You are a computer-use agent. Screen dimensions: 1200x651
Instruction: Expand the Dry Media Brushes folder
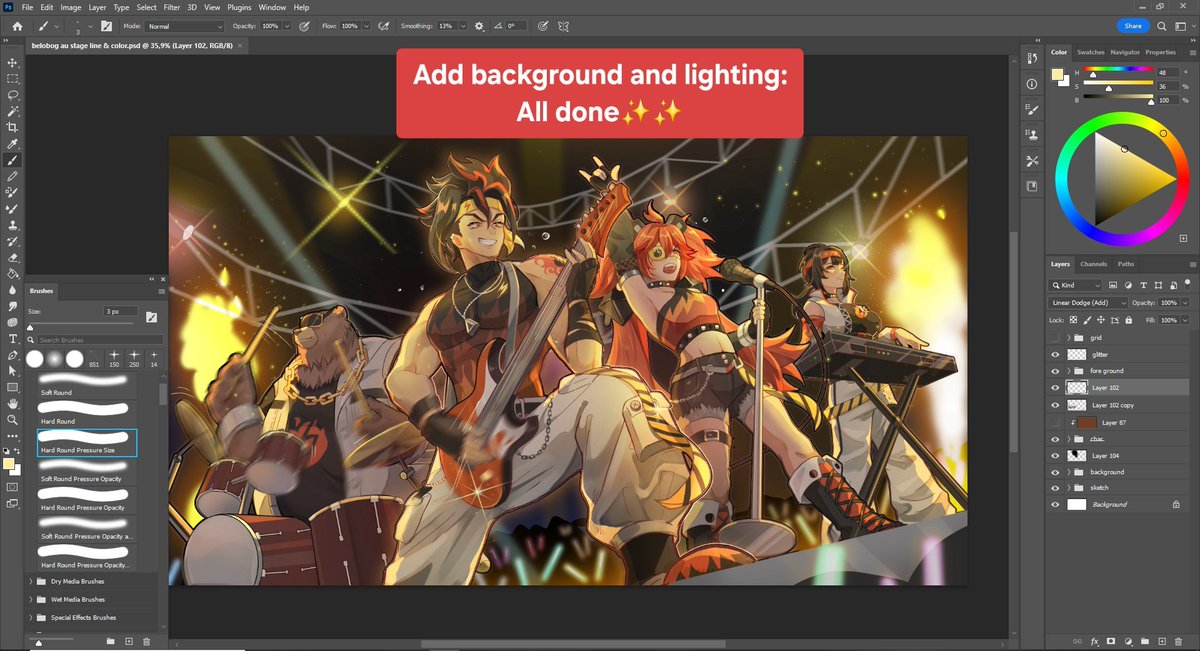coord(29,581)
